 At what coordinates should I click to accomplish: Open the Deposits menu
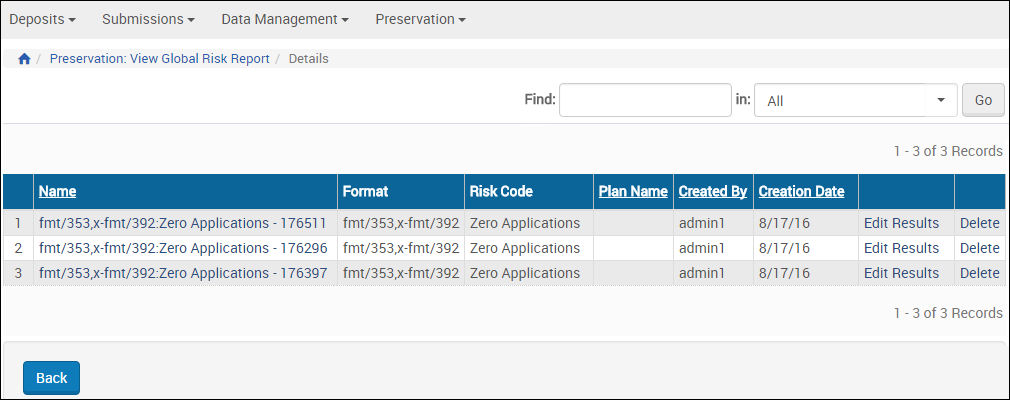pos(42,19)
